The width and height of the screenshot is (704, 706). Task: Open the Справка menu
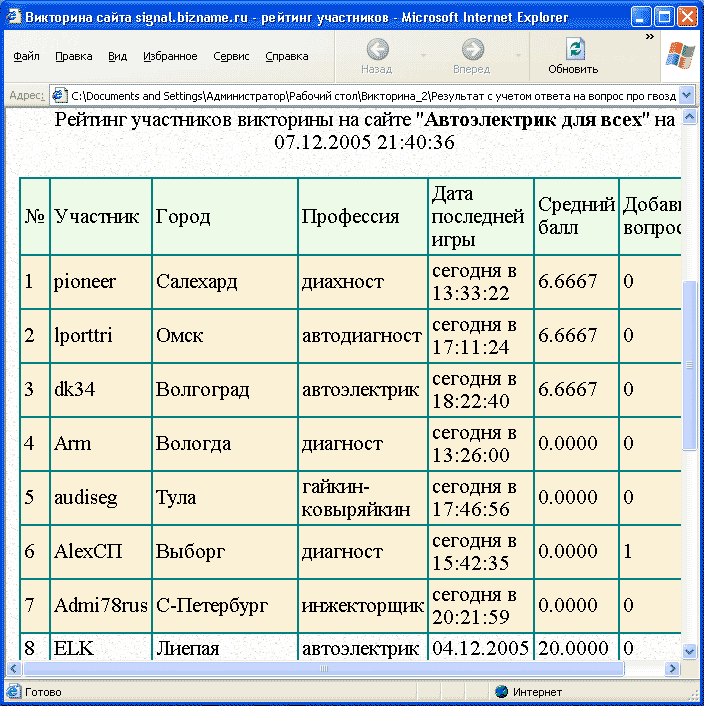click(x=287, y=56)
